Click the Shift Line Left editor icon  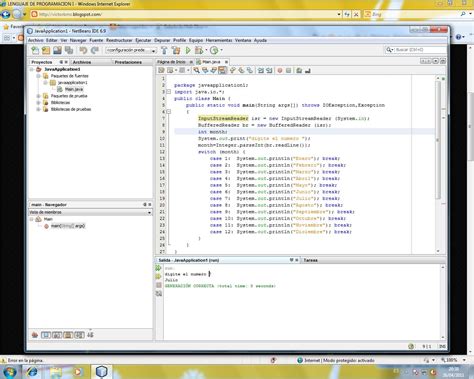(x=261, y=70)
